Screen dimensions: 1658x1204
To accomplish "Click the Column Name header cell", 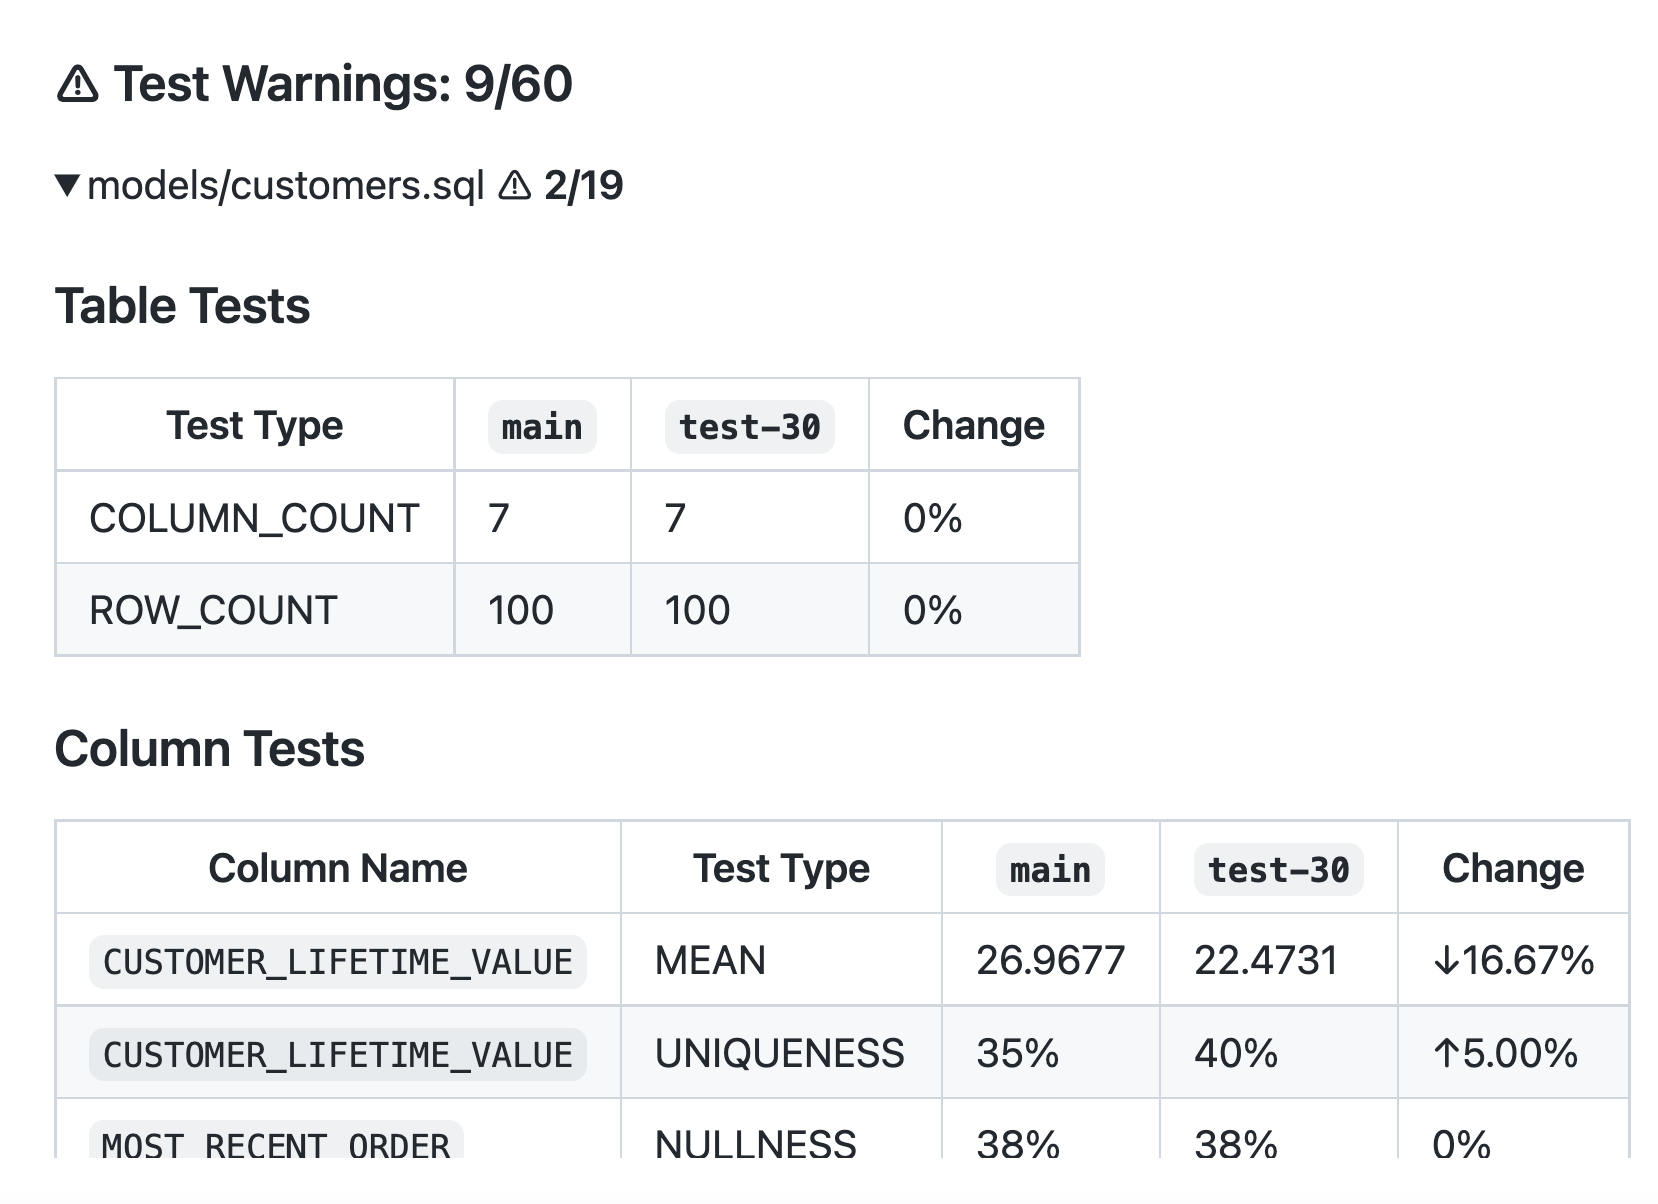I will (338, 868).
